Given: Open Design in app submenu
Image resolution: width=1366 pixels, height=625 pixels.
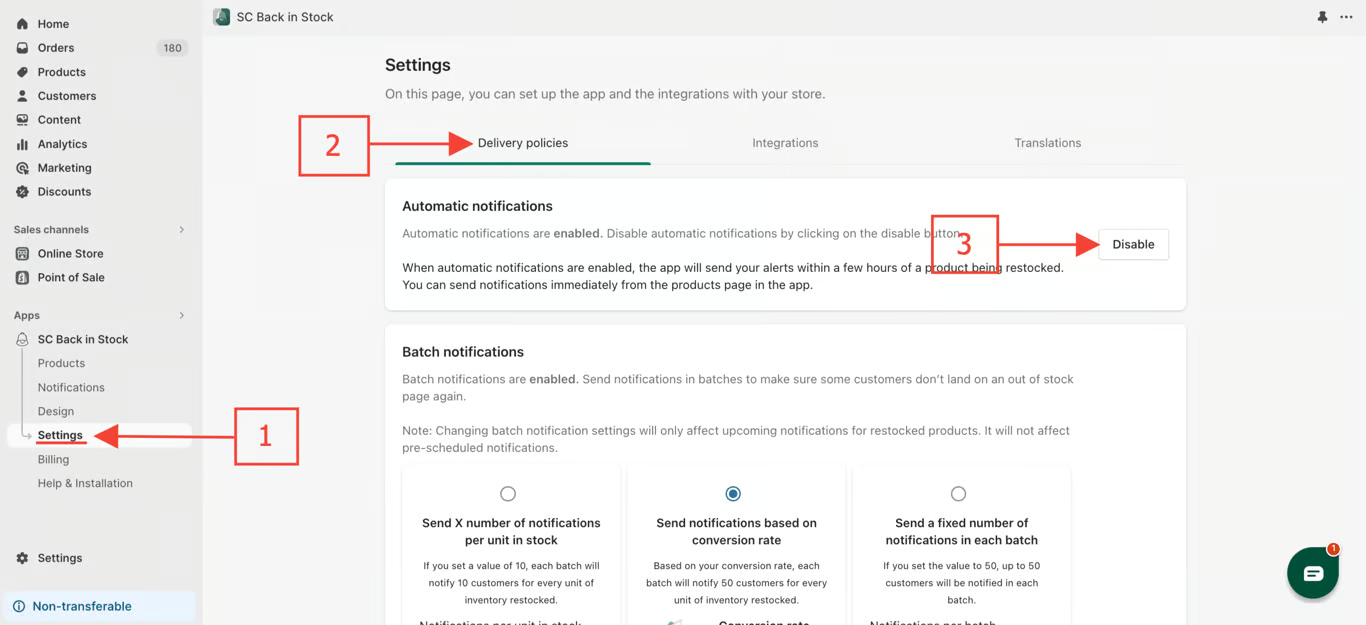Looking at the screenshot, I should [x=56, y=412].
